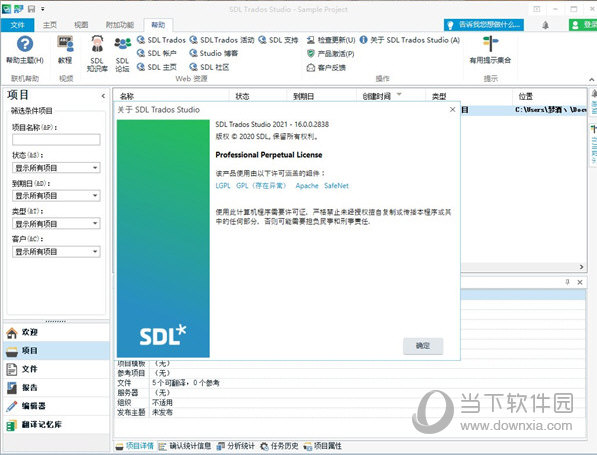Close the project details panel
This screenshot has height=455, width=597.
580,282
